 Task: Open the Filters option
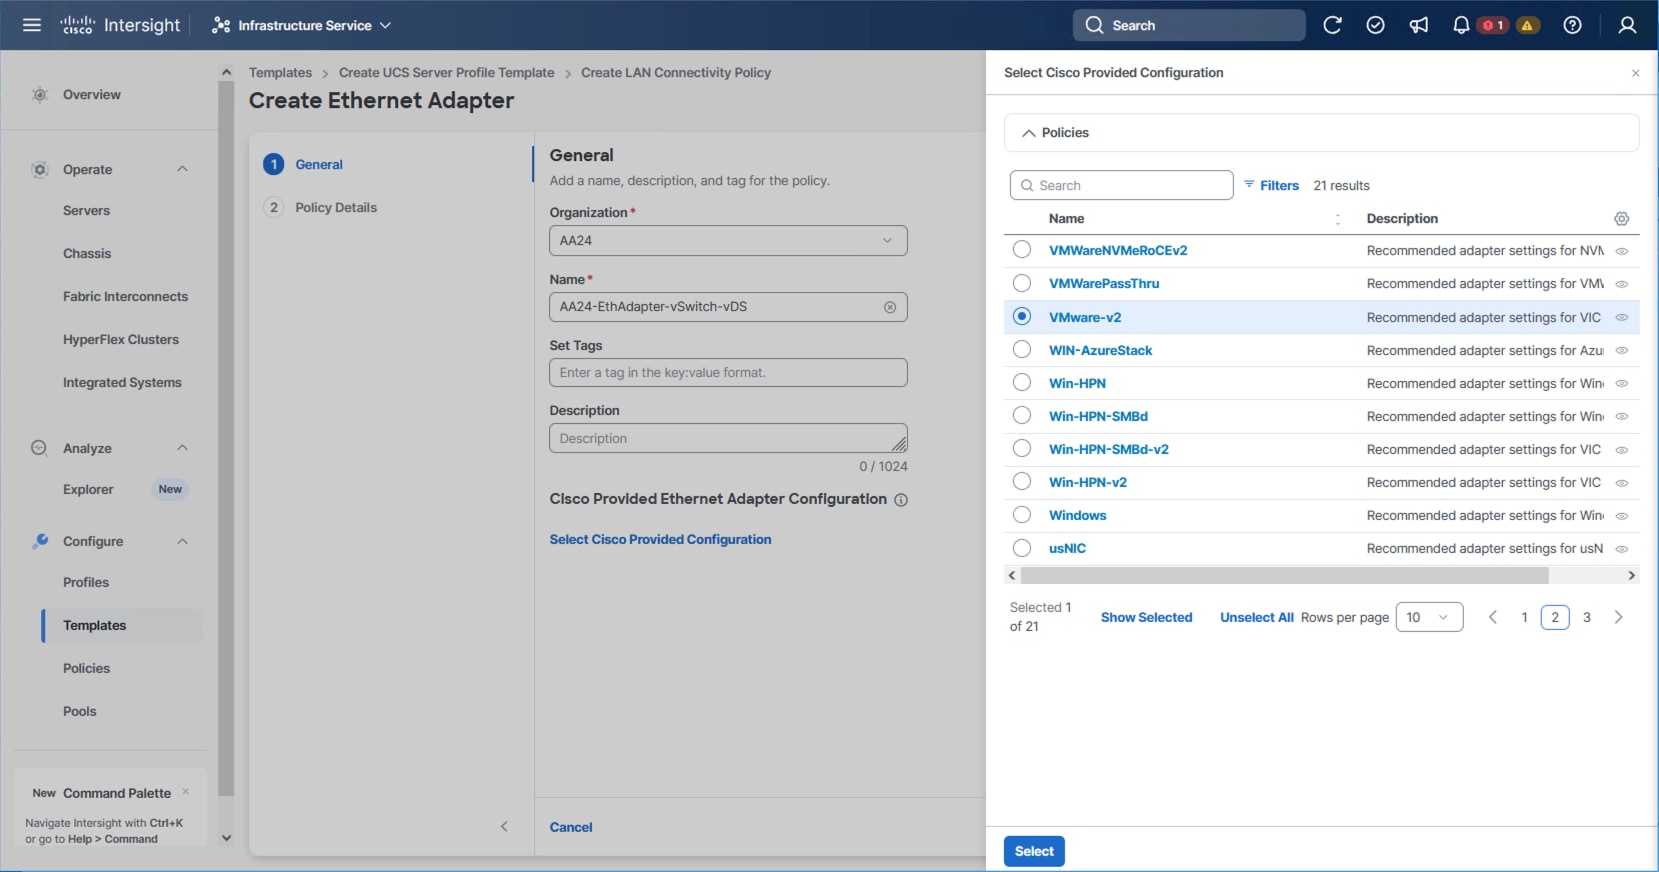click(1271, 186)
